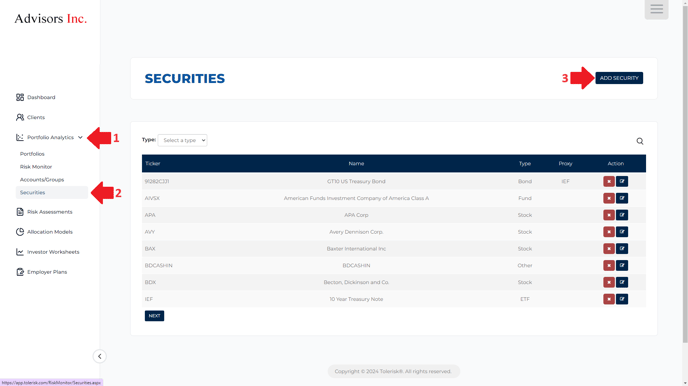The image size is (688, 386).
Task: Click the Ticker column header
Action: click(153, 164)
